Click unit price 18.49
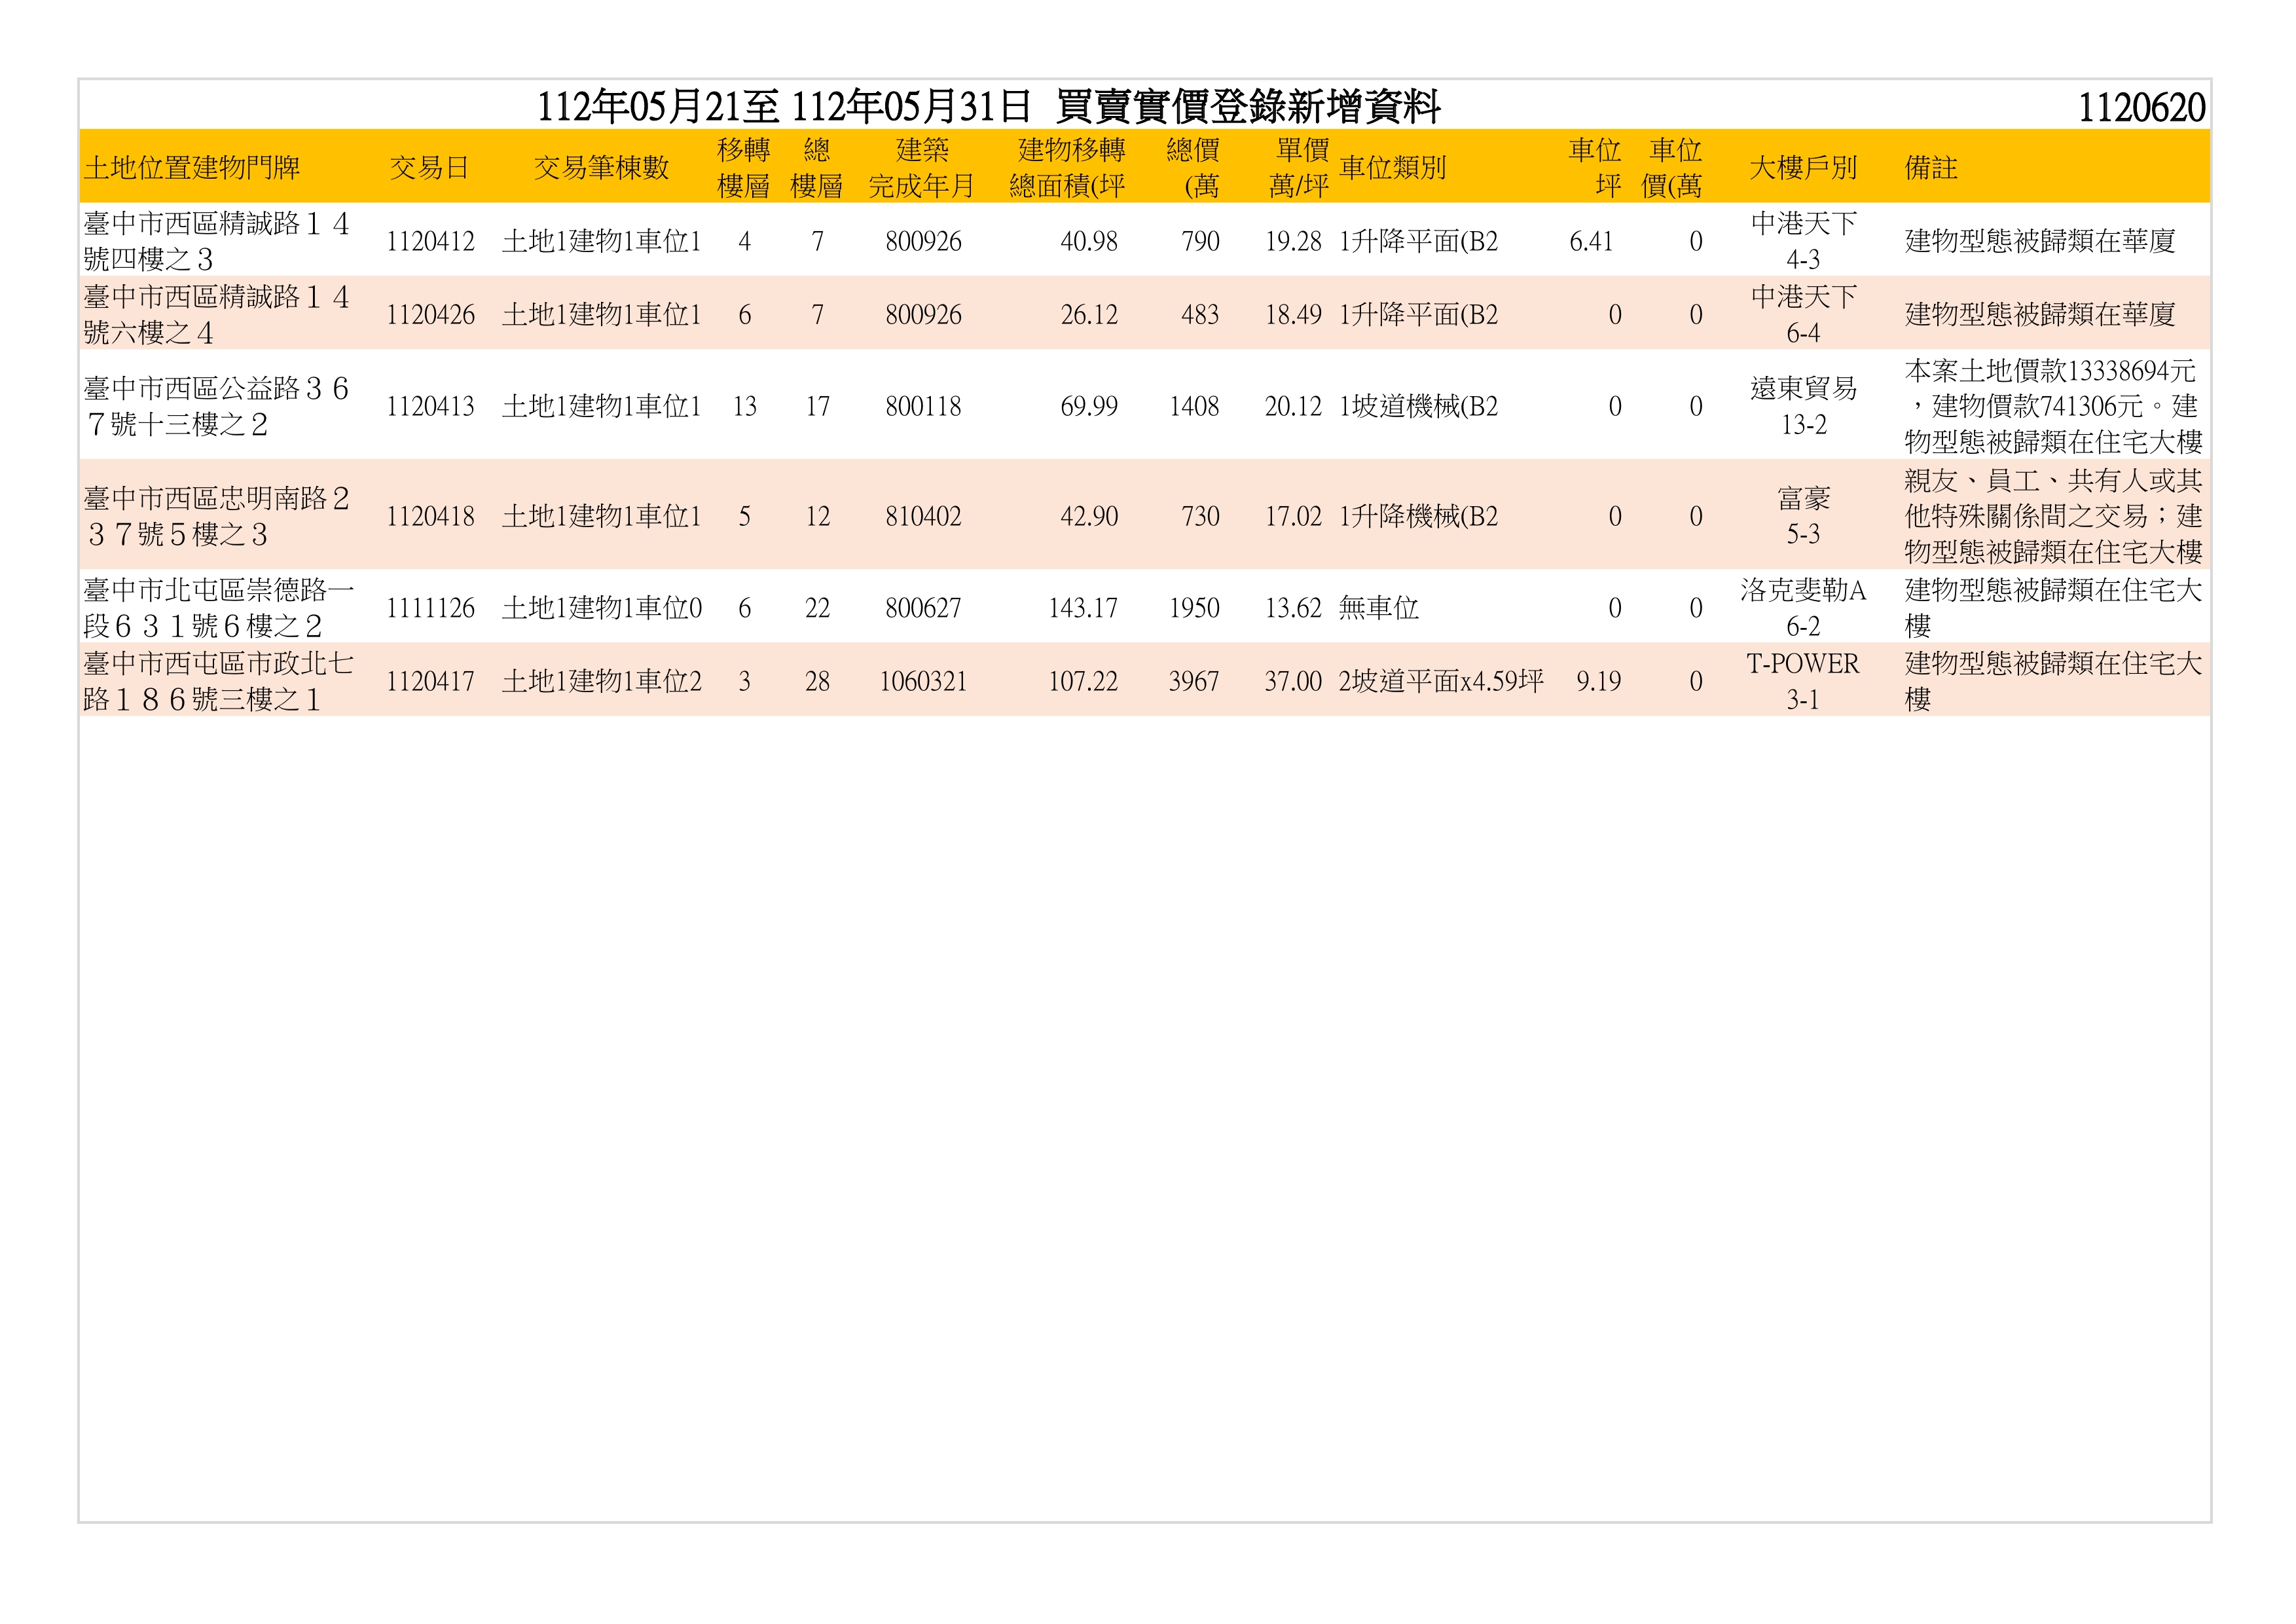Viewport: 2296px width, 1624px height. pyautogui.click(x=1293, y=315)
